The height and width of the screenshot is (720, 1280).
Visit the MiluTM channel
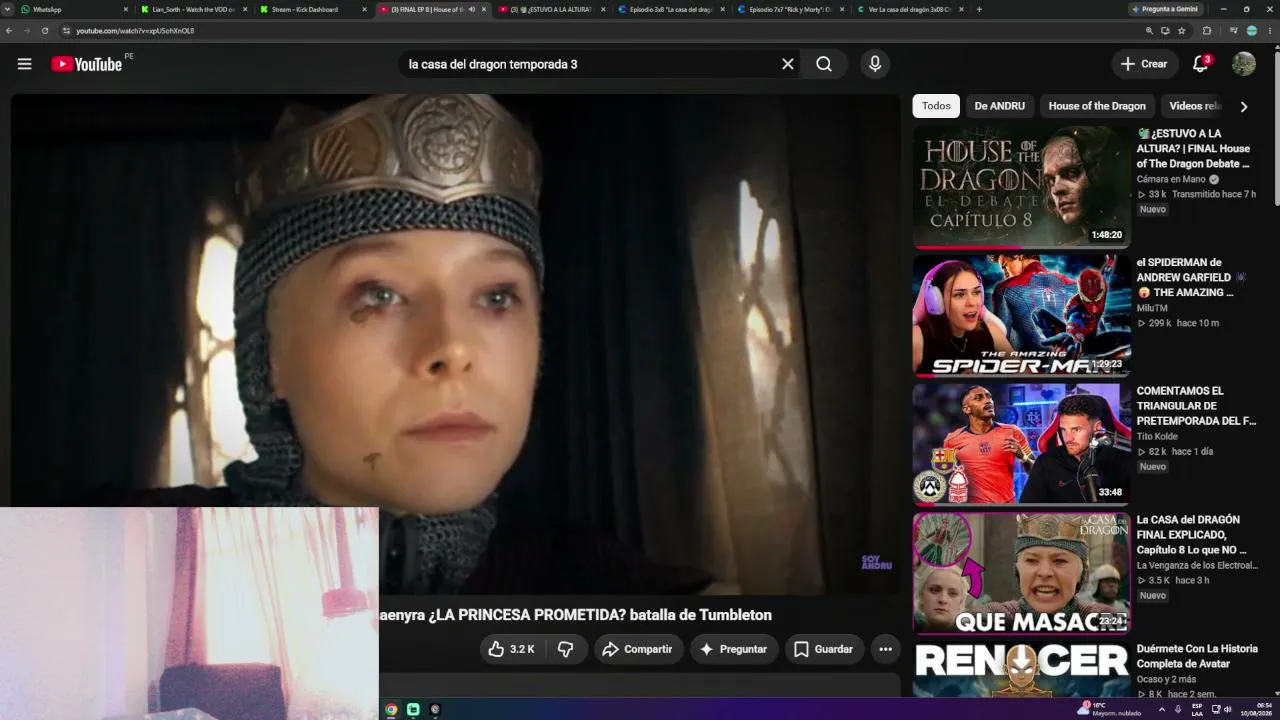pyautogui.click(x=1152, y=308)
